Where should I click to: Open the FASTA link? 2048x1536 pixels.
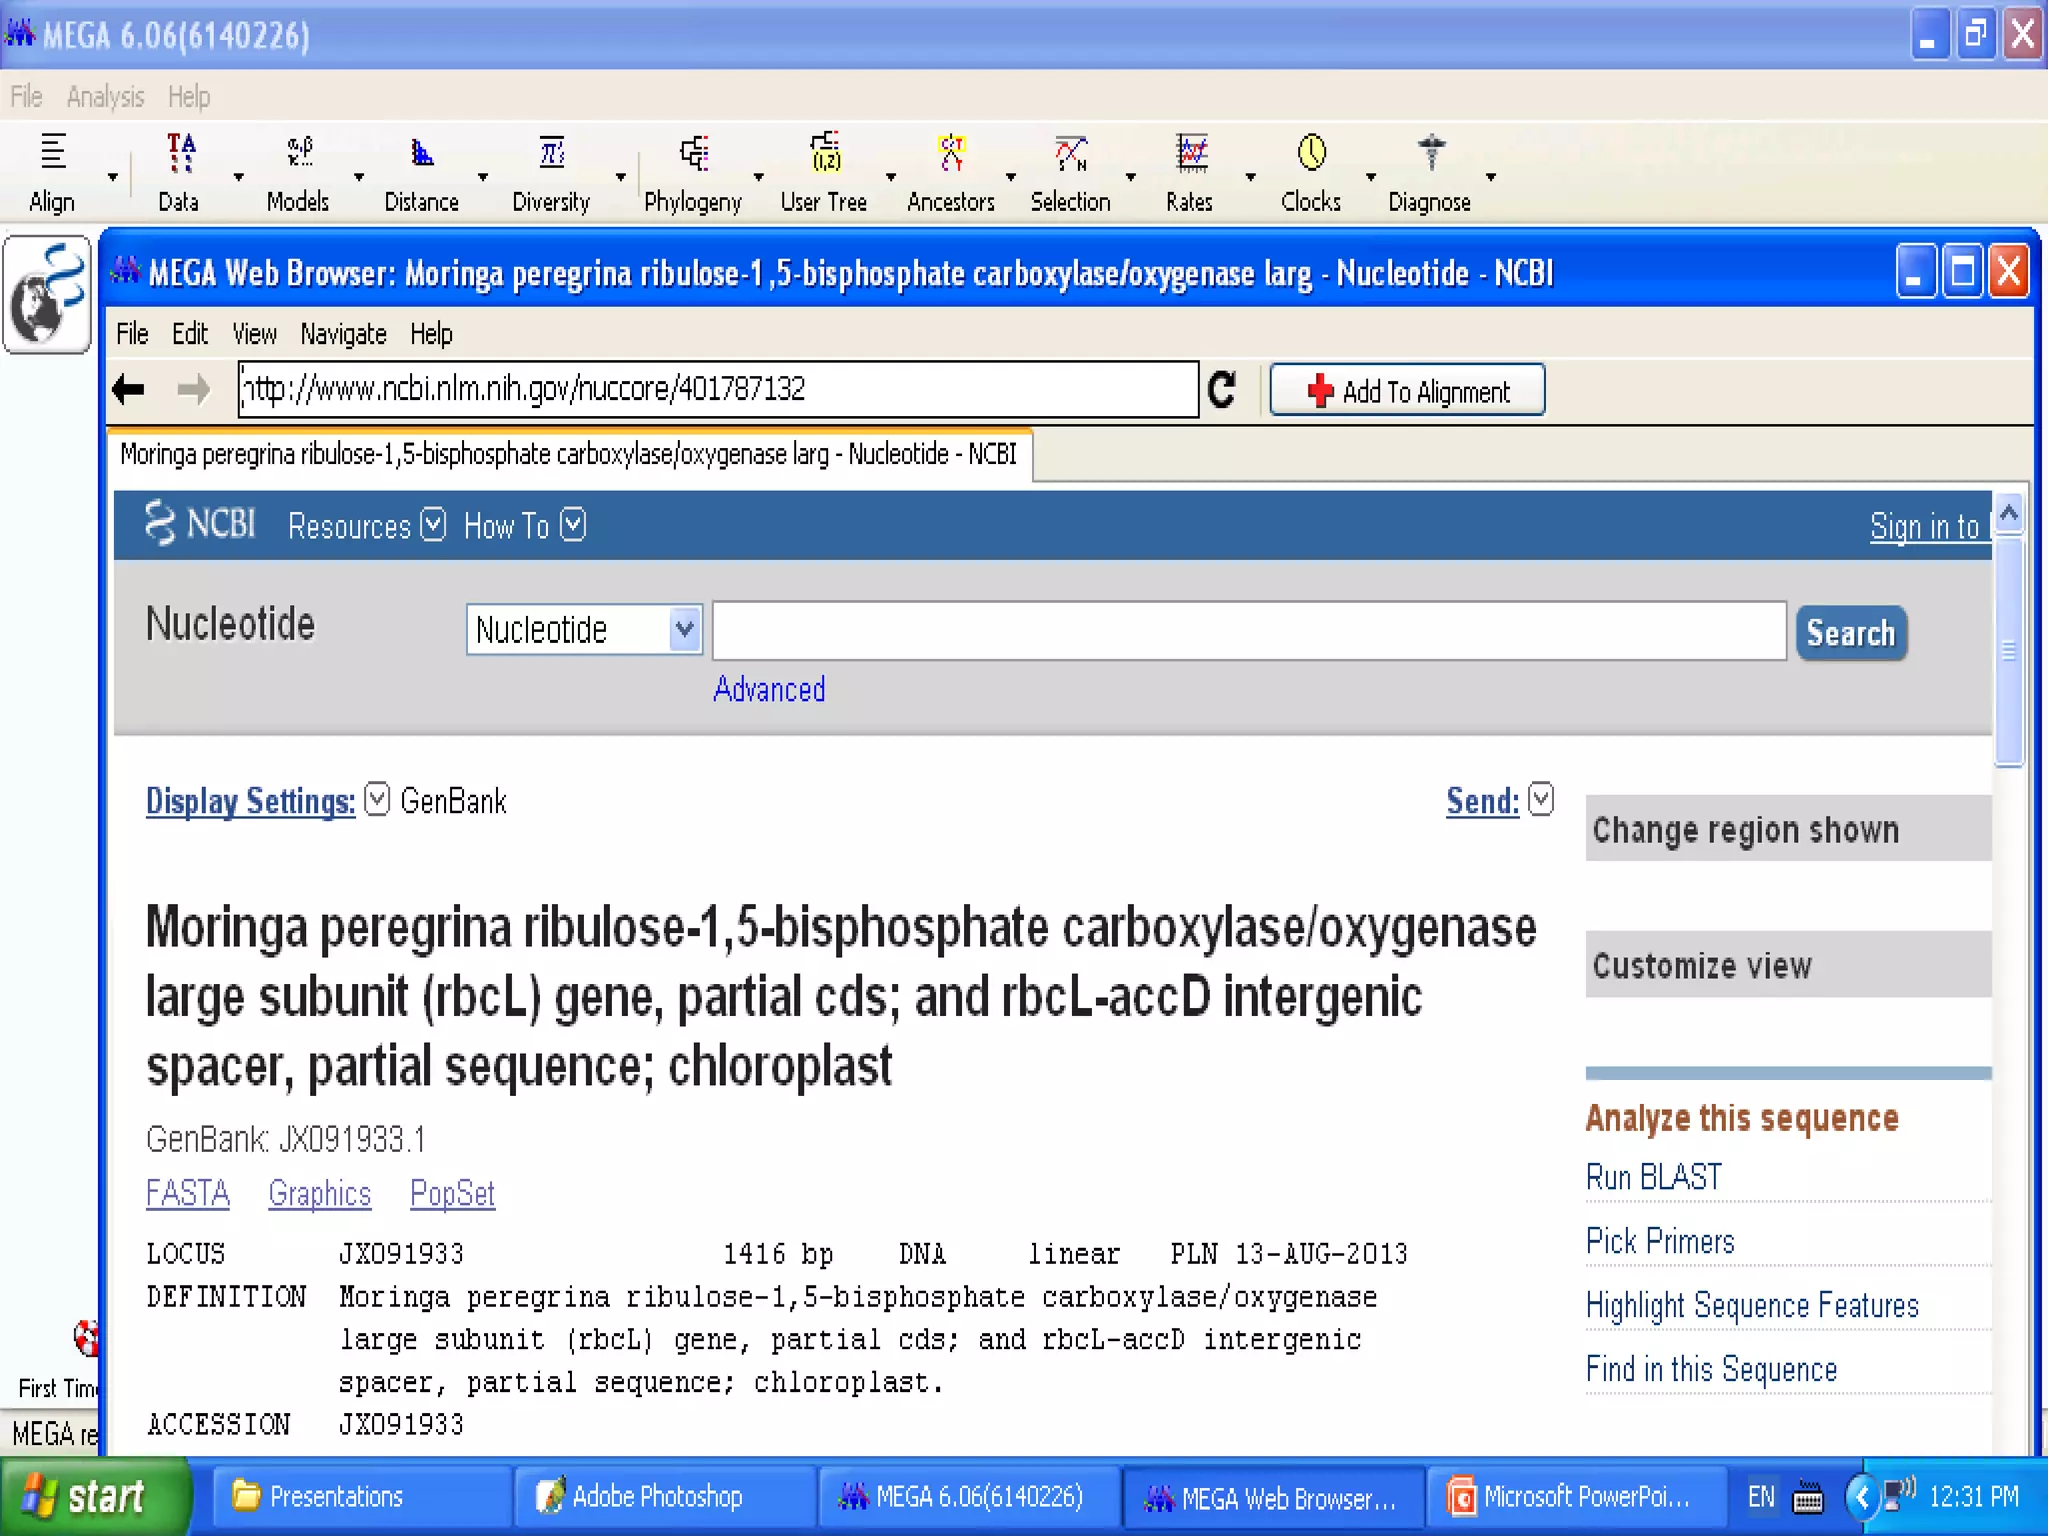coord(188,1193)
